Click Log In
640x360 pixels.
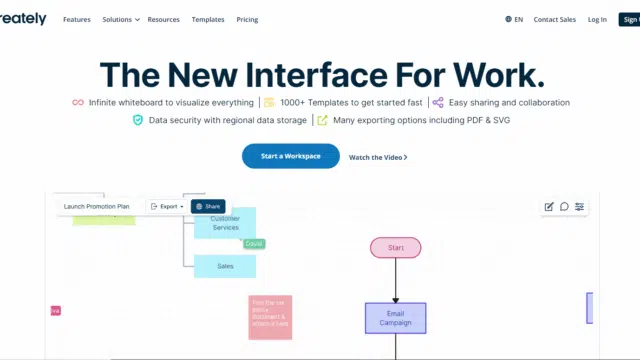597,20
